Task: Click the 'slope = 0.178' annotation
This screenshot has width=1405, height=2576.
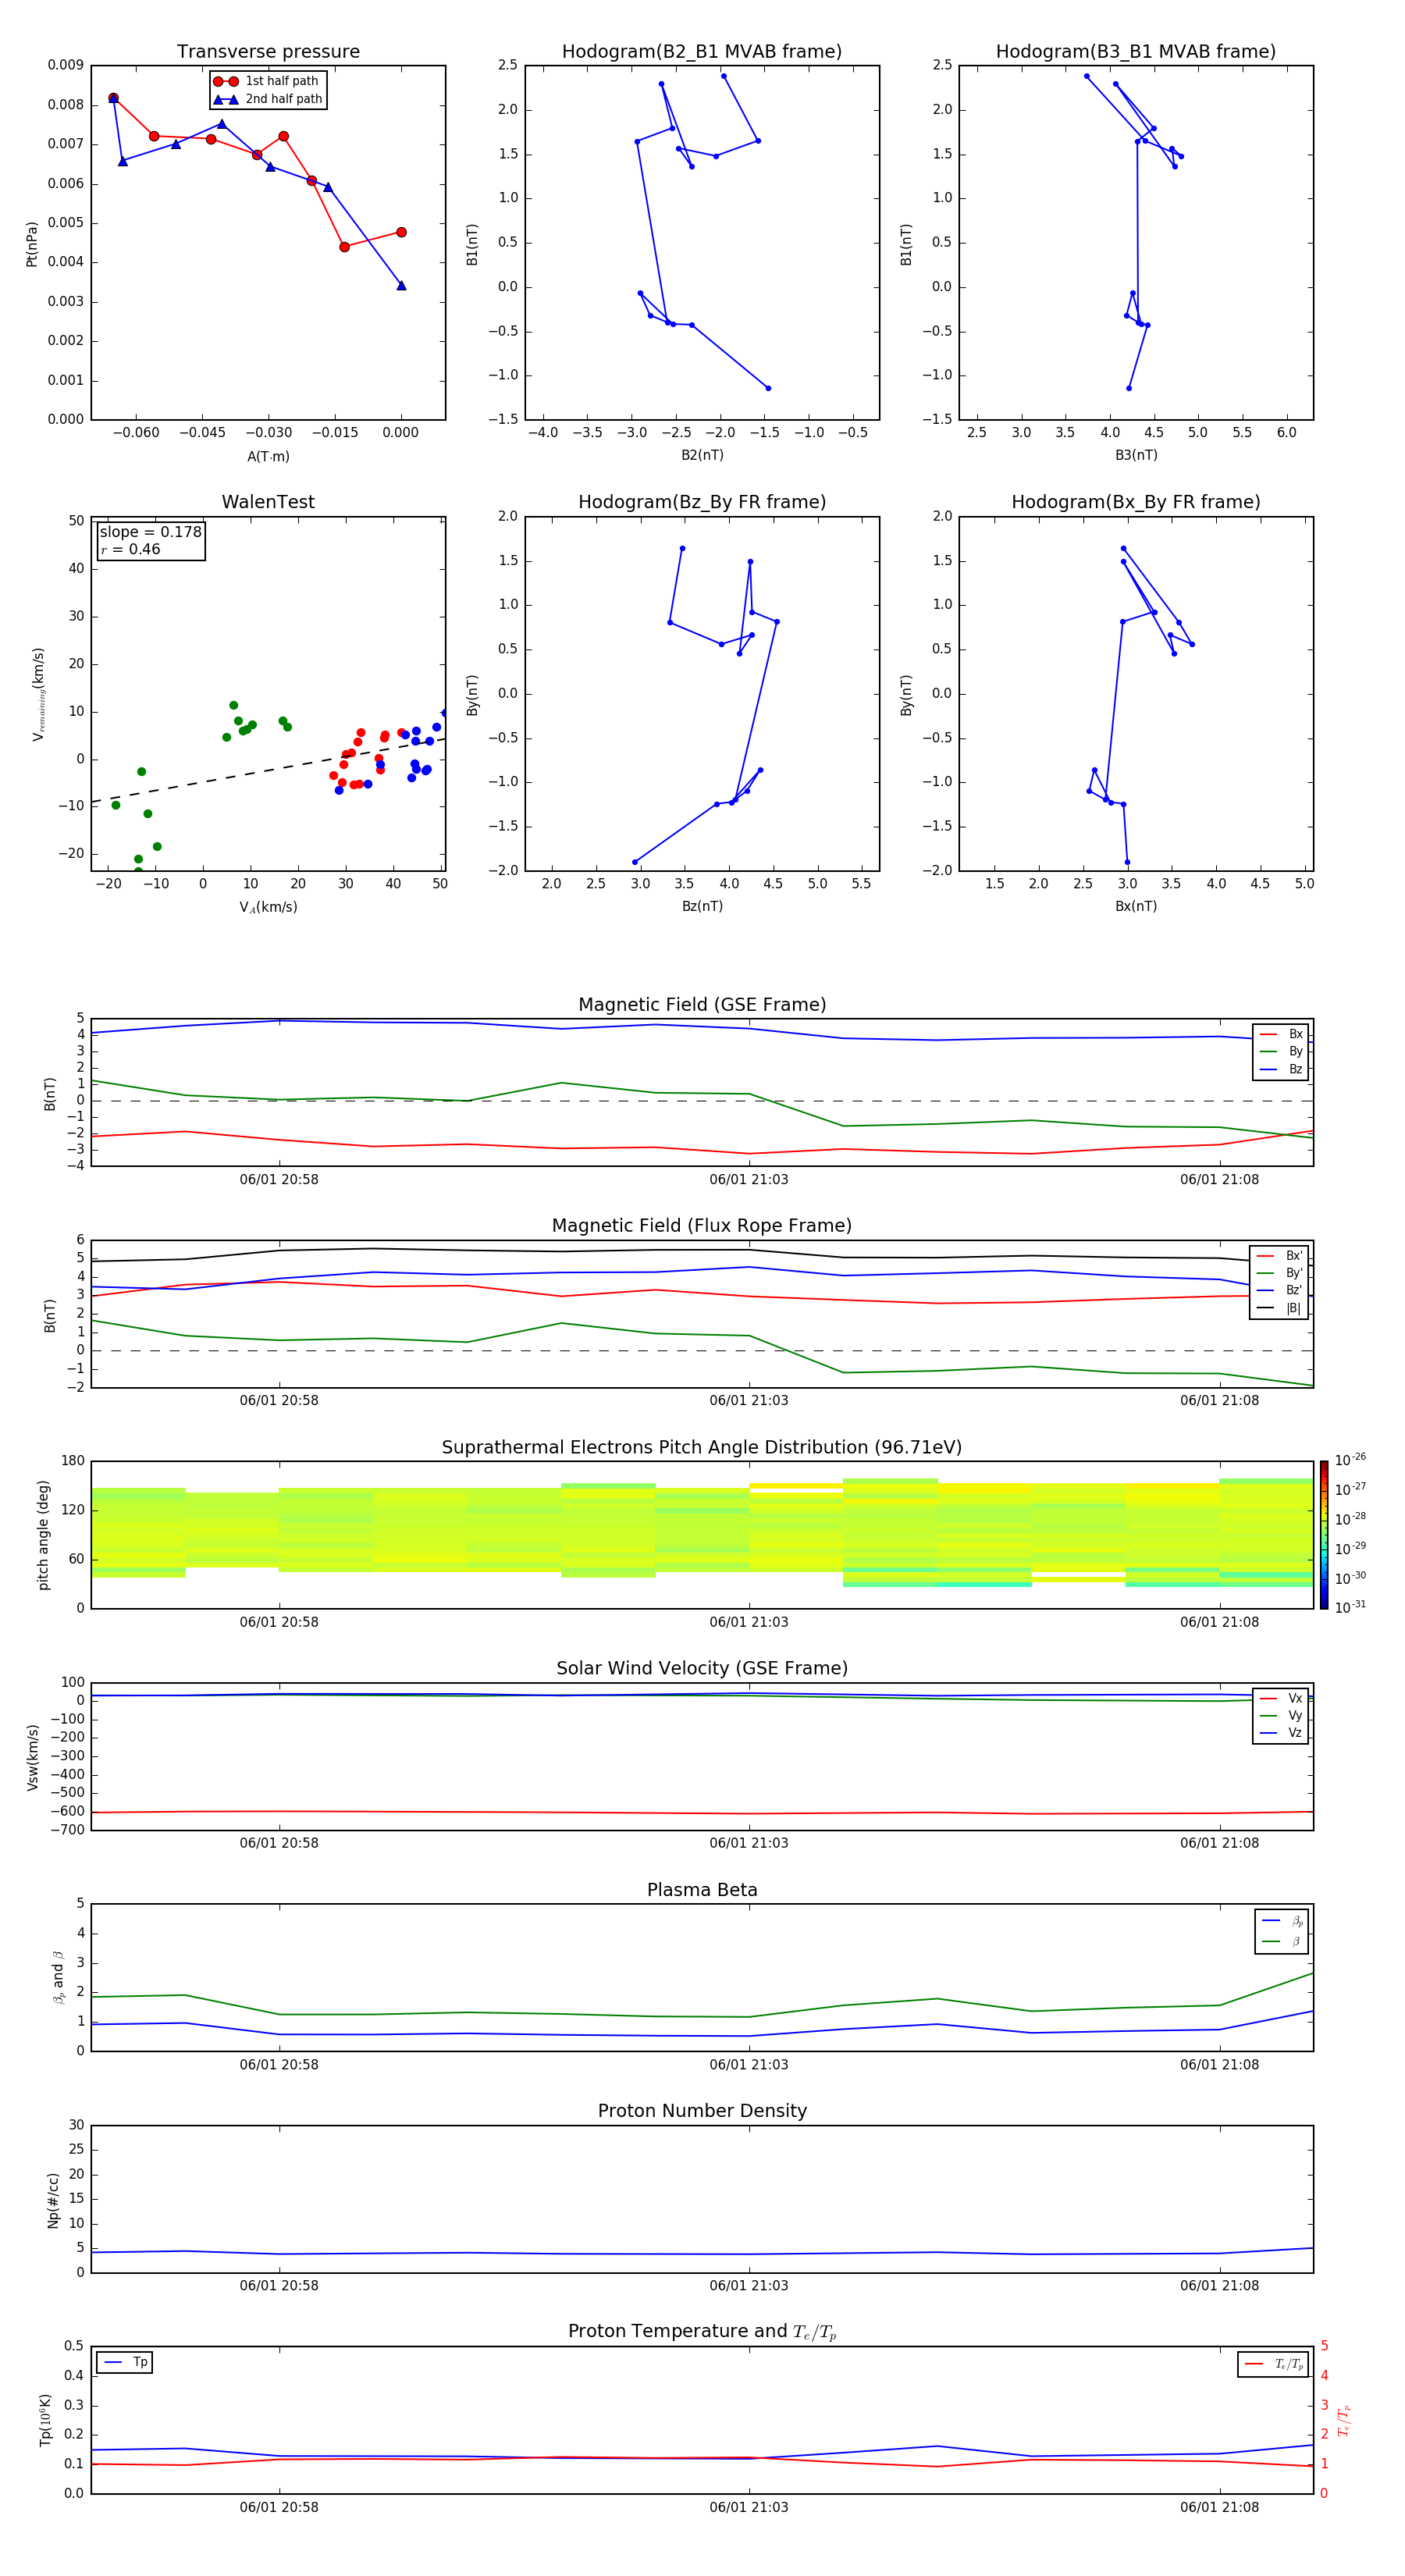Action: click(x=151, y=532)
